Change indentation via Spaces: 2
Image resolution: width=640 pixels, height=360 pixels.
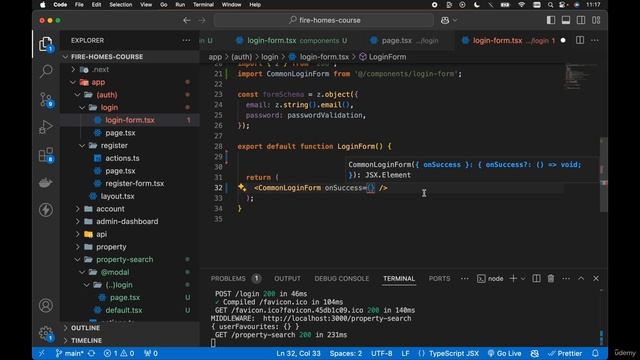click(346, 353)
